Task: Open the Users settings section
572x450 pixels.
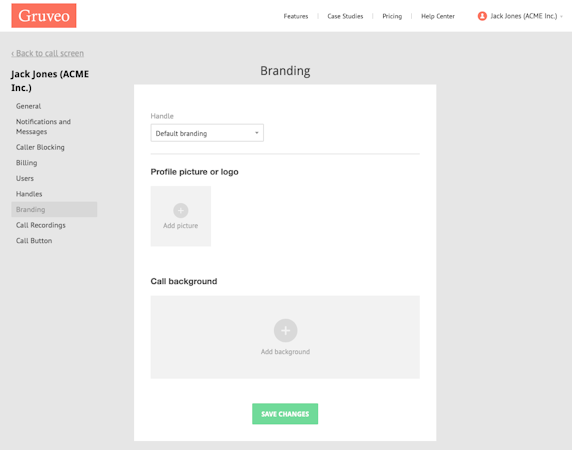Action: (25, 178)
